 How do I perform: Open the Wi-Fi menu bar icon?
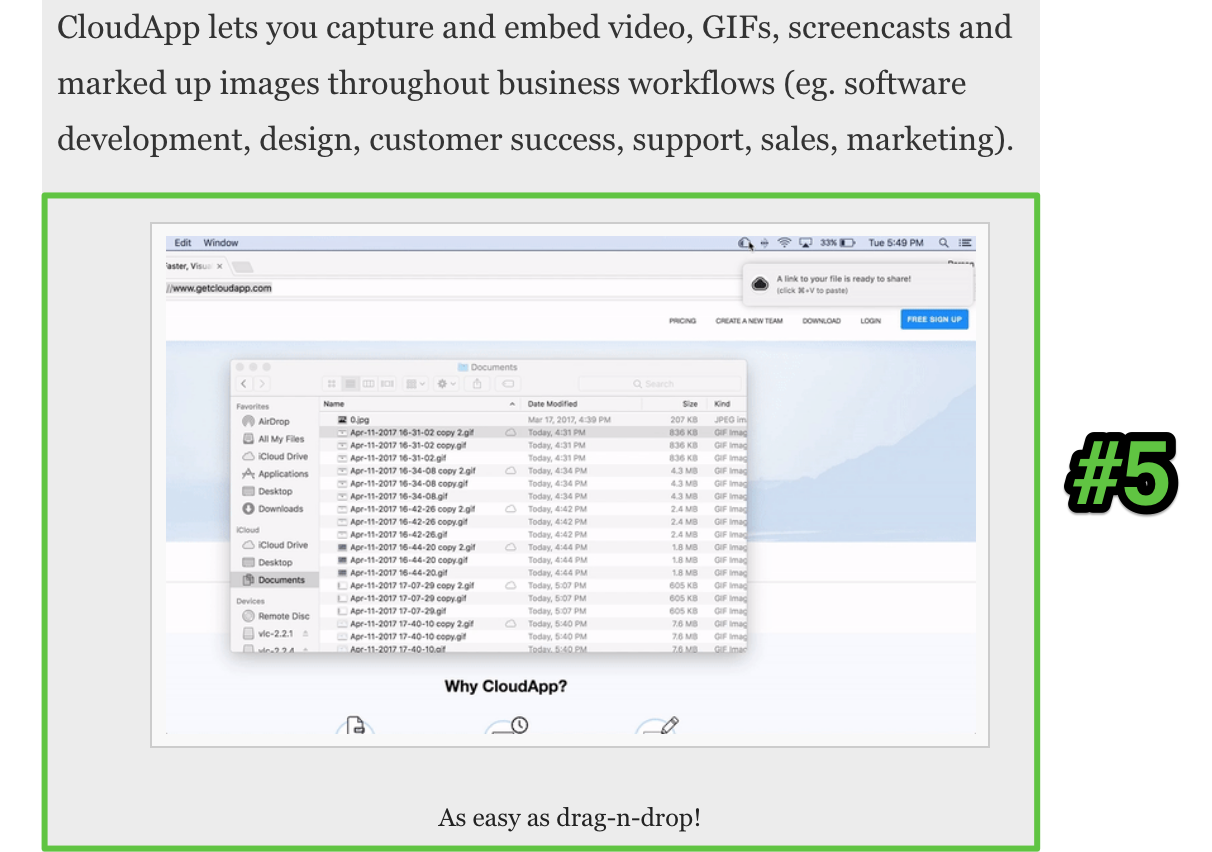pos(784,243)
